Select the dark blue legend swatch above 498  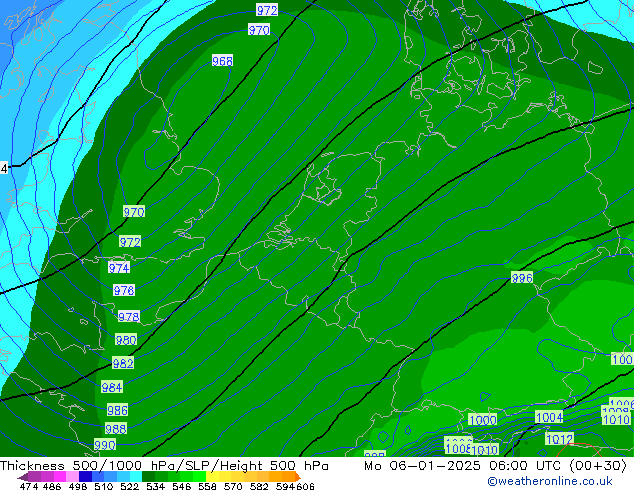(x=85, y=477)
